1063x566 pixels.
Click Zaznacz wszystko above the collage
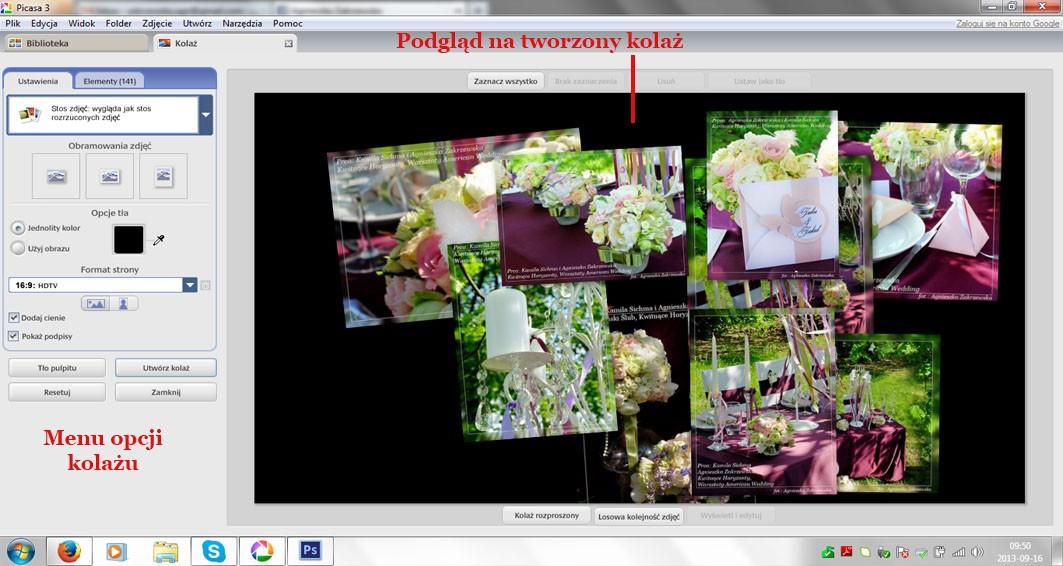pyautogui.click(x=506, y=81)
